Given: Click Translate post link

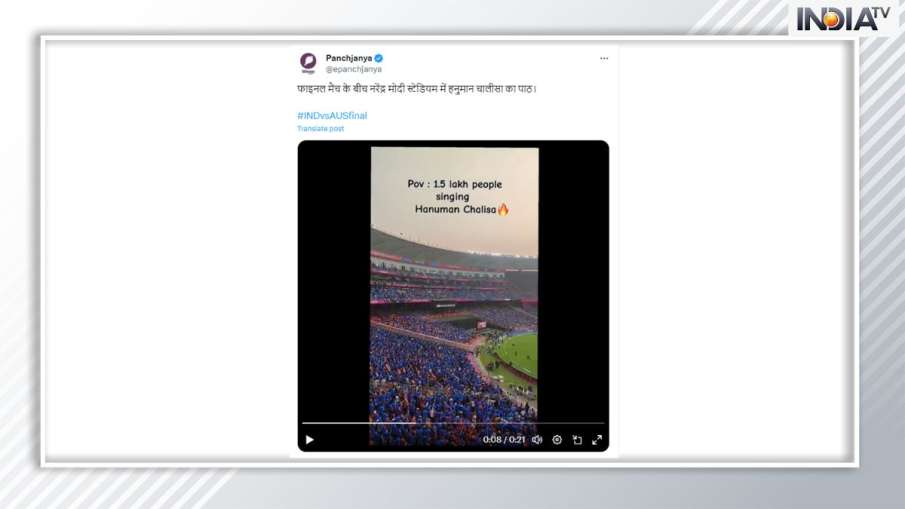Looking at the screenshot, I should [320, 129].
